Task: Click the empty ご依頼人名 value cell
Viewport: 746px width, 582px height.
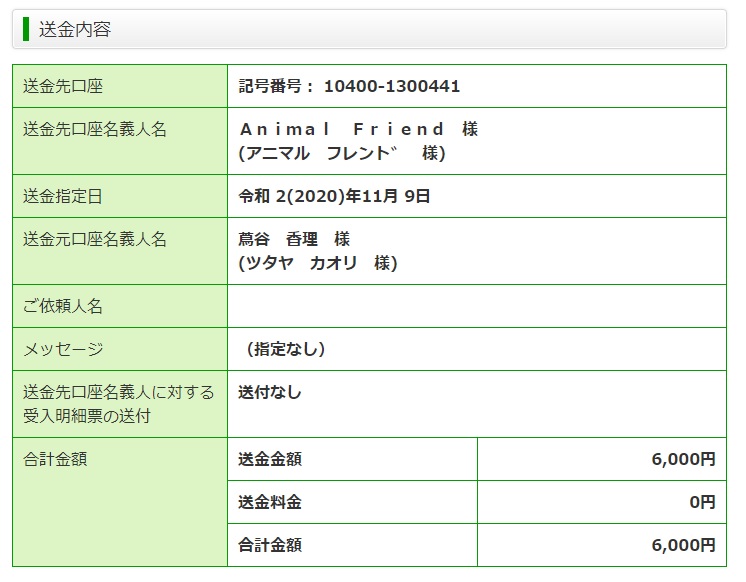Action: pyautogui.click(x=476, y=306)
